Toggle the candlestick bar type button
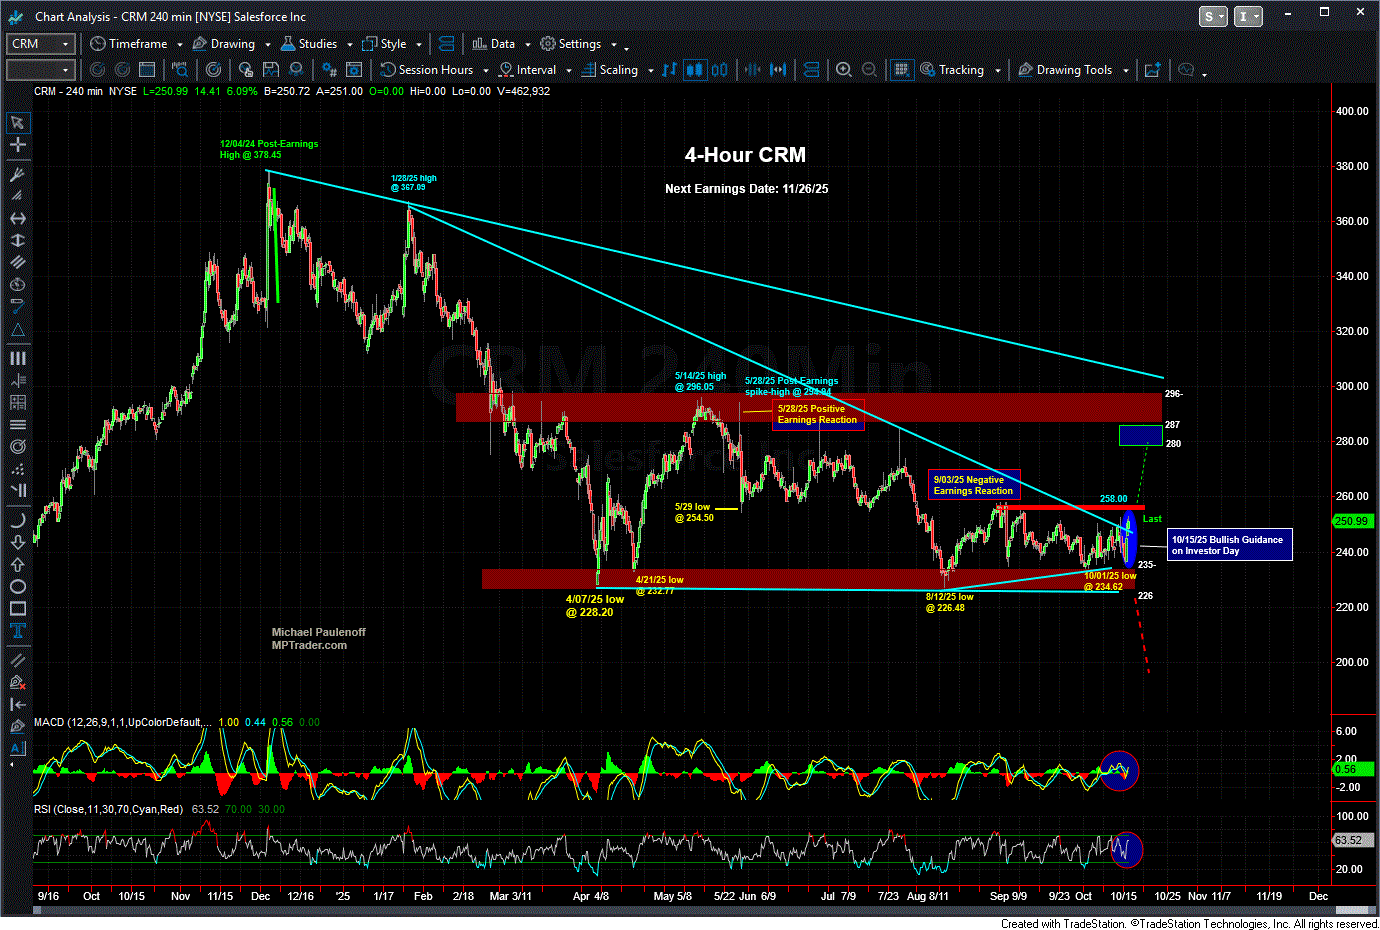This screenshot has width=1380, height=930. click(694, 70)
